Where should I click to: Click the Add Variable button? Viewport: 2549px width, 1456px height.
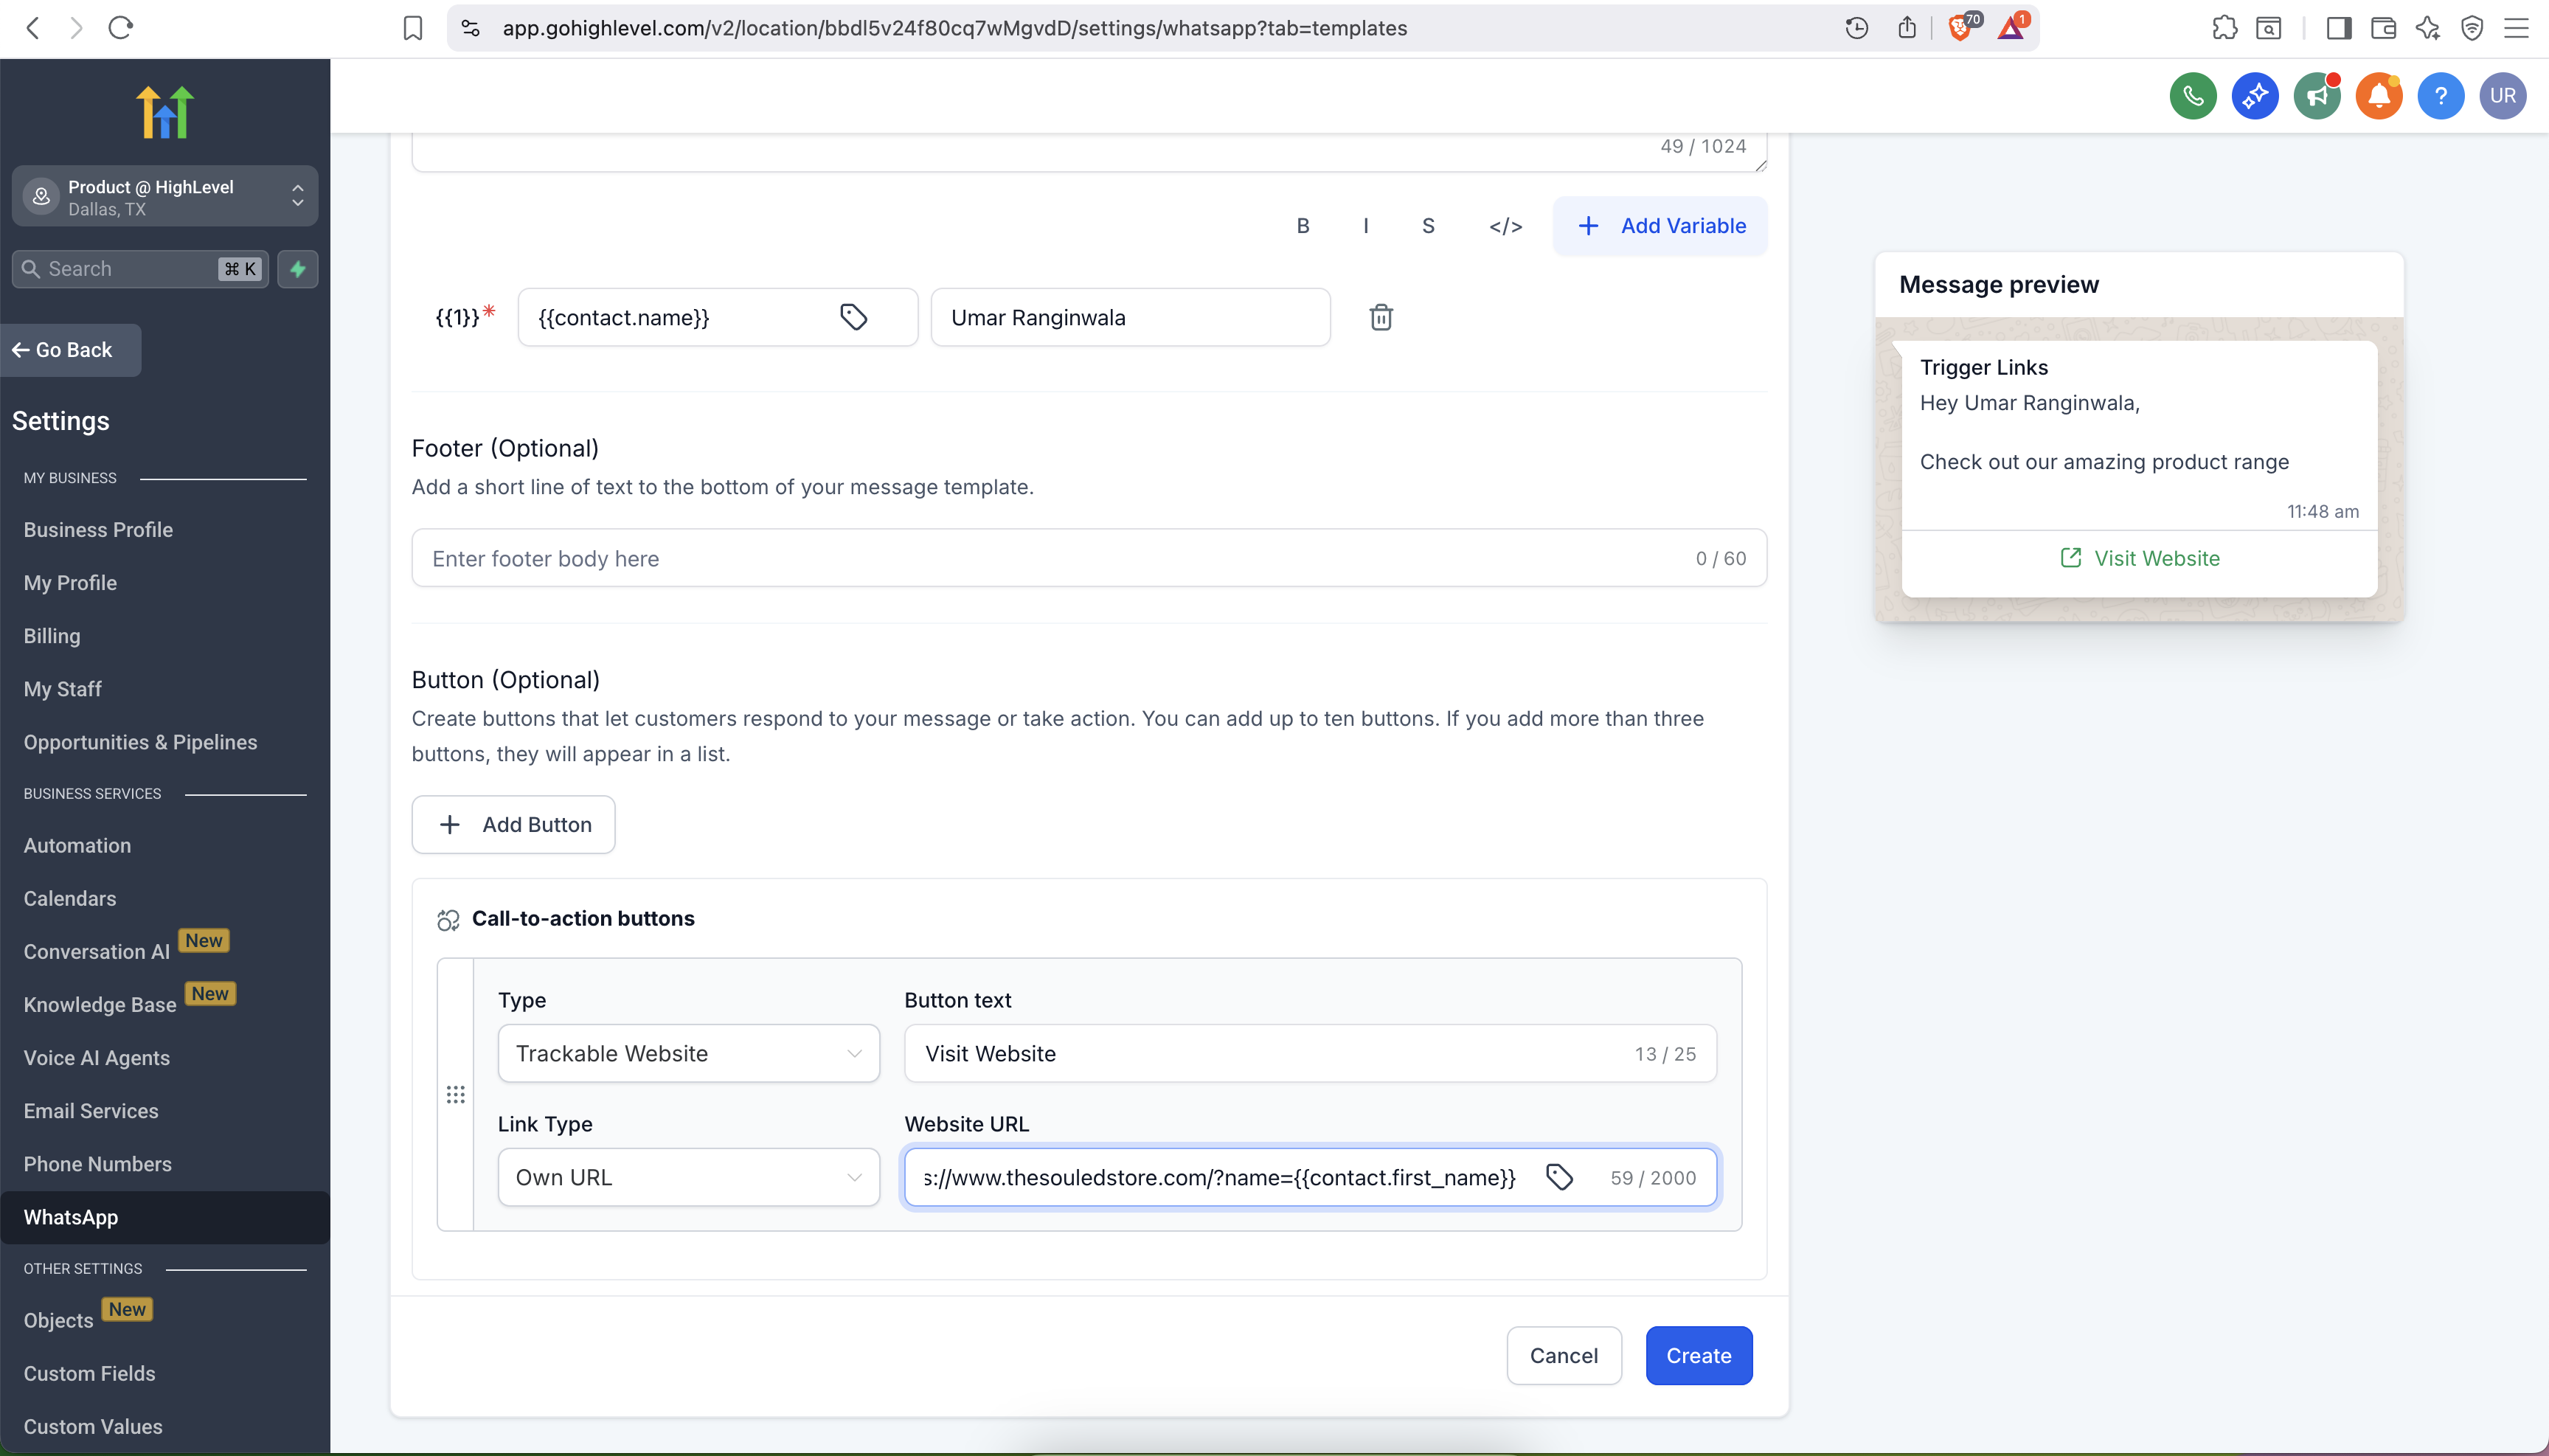1660,226
